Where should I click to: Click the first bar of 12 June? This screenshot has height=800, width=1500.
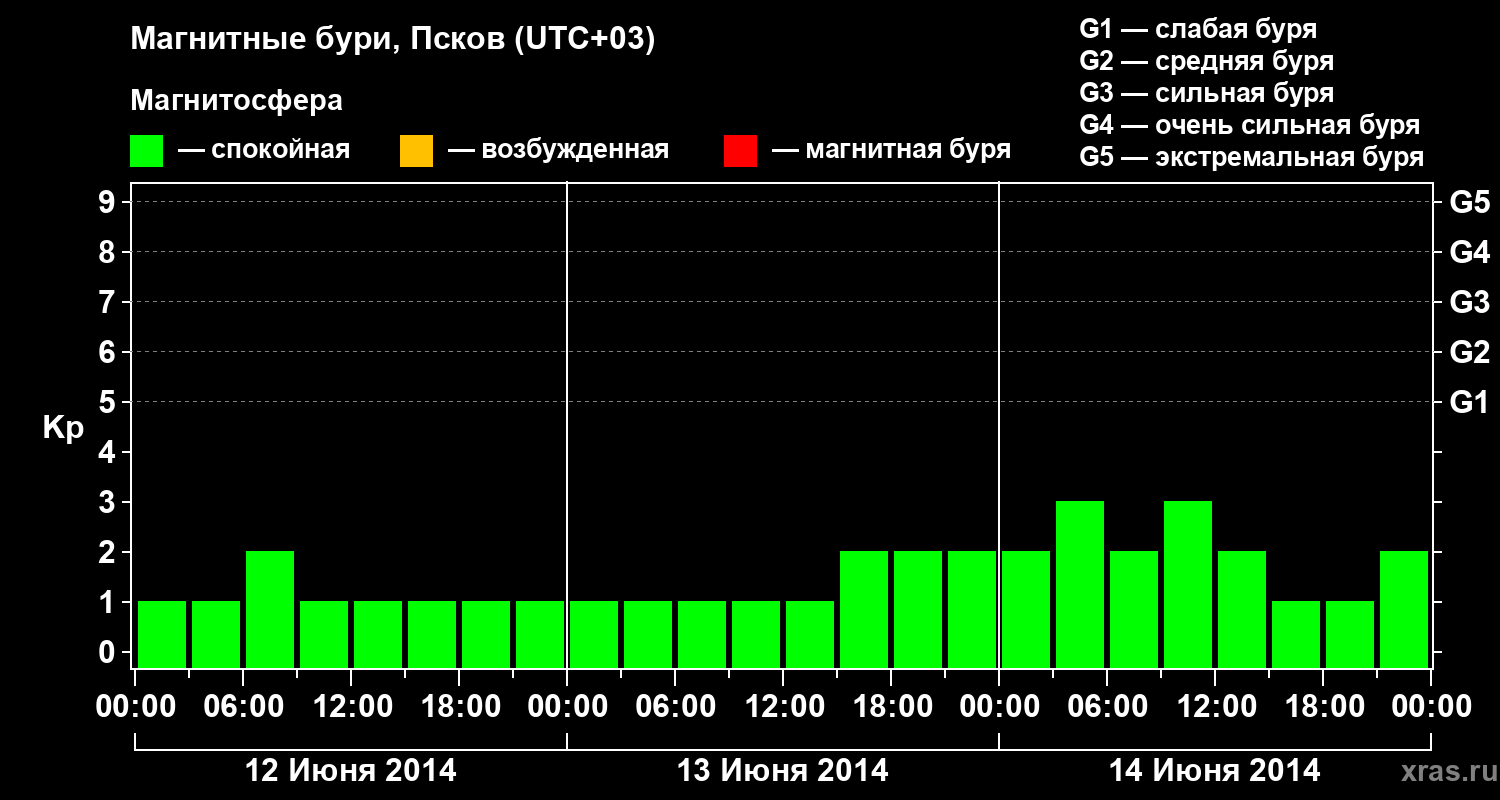coord(162,634)
